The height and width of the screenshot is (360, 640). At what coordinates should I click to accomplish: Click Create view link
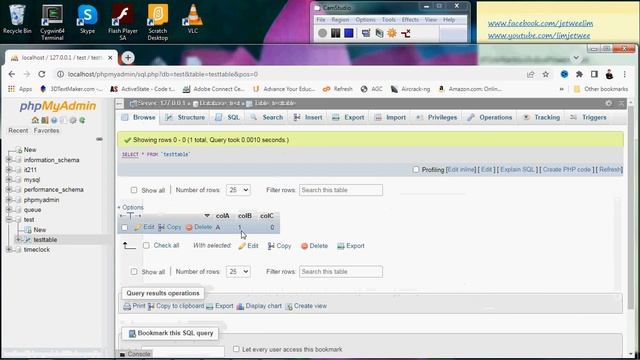[x=306, y=306]
